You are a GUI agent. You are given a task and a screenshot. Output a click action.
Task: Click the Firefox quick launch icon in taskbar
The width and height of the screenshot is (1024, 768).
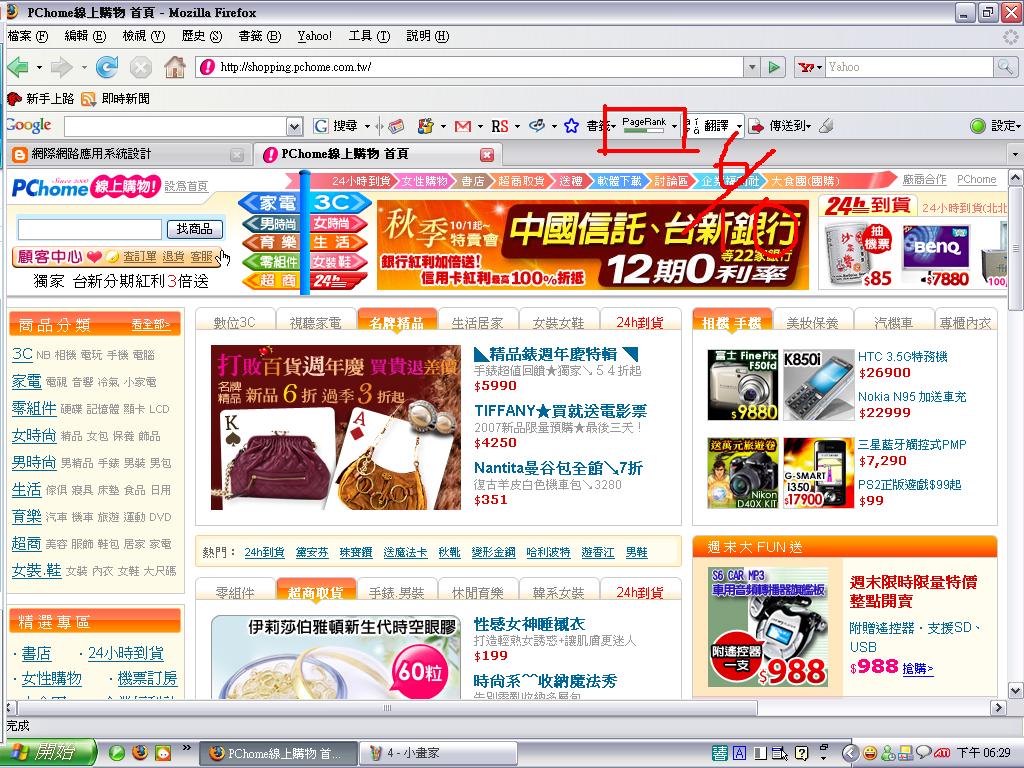(x=139, y=752)
